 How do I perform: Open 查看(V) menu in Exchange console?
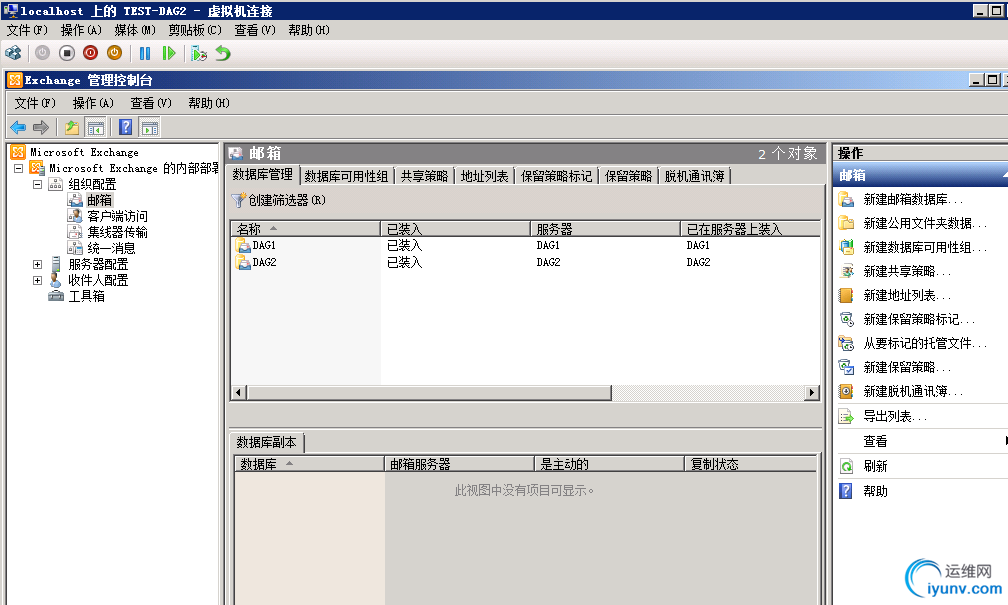click(151, 103)
